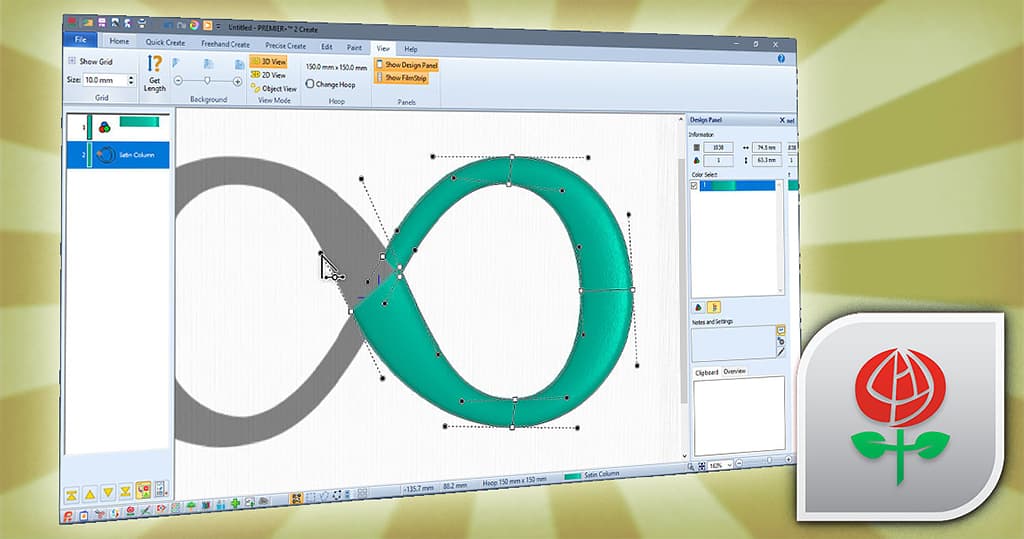Screen dimensions: 1024x539
Task: Click background minus icon on slider
Action: [178, 80]
